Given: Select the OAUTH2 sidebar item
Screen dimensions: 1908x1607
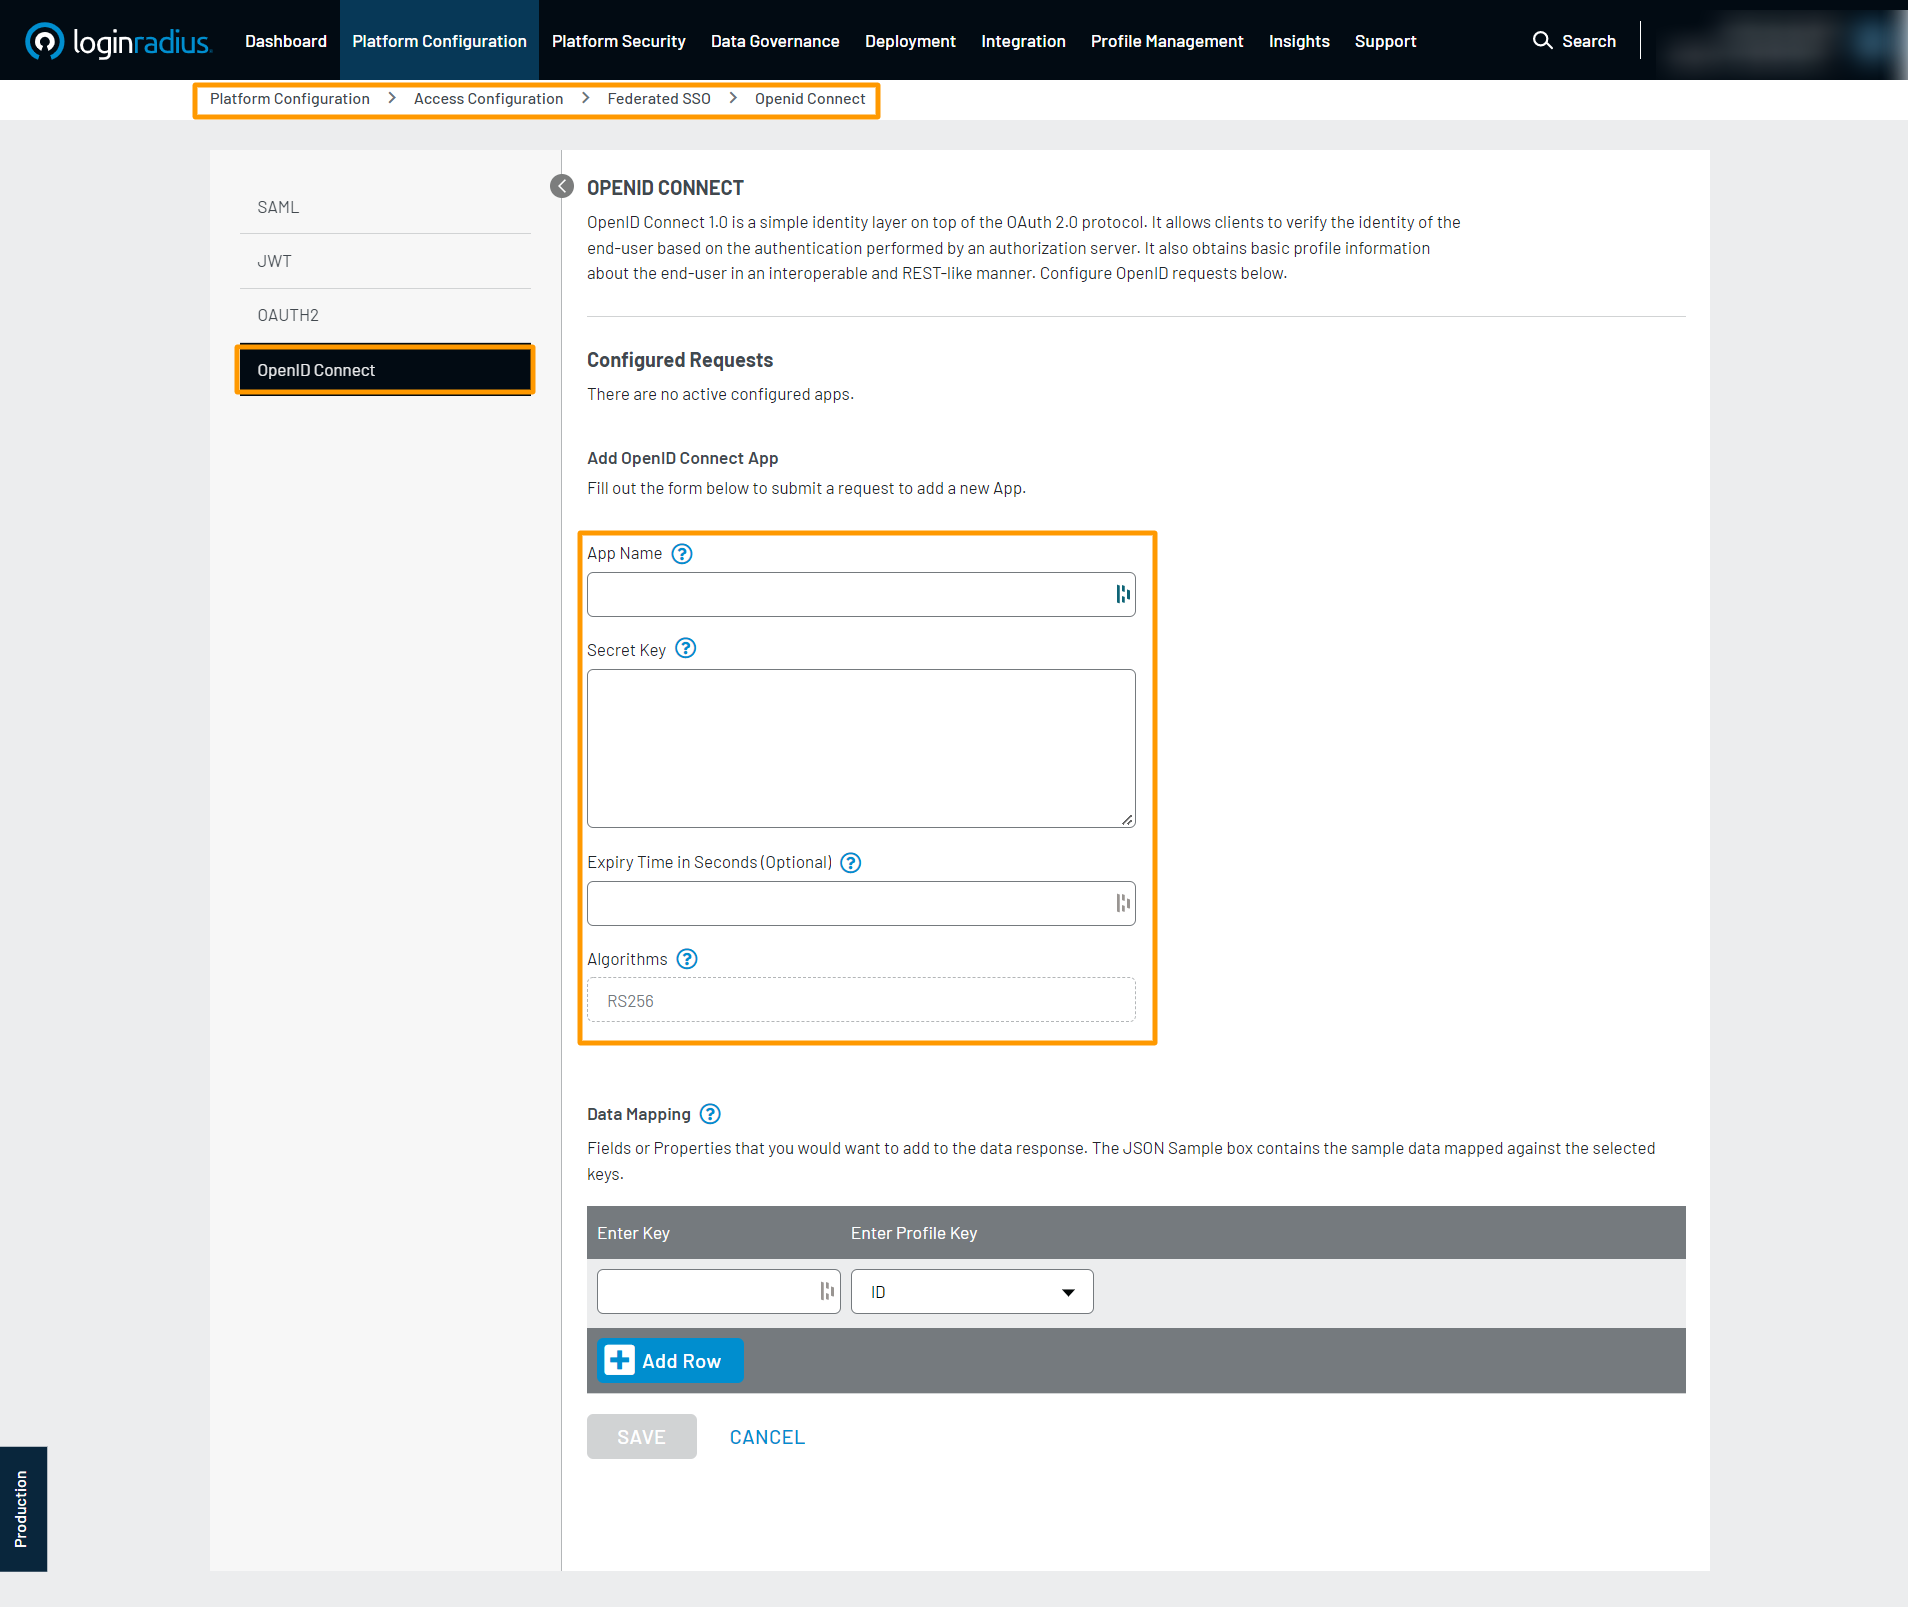Looking at the screenshot, I should click(x=385, y=315).
